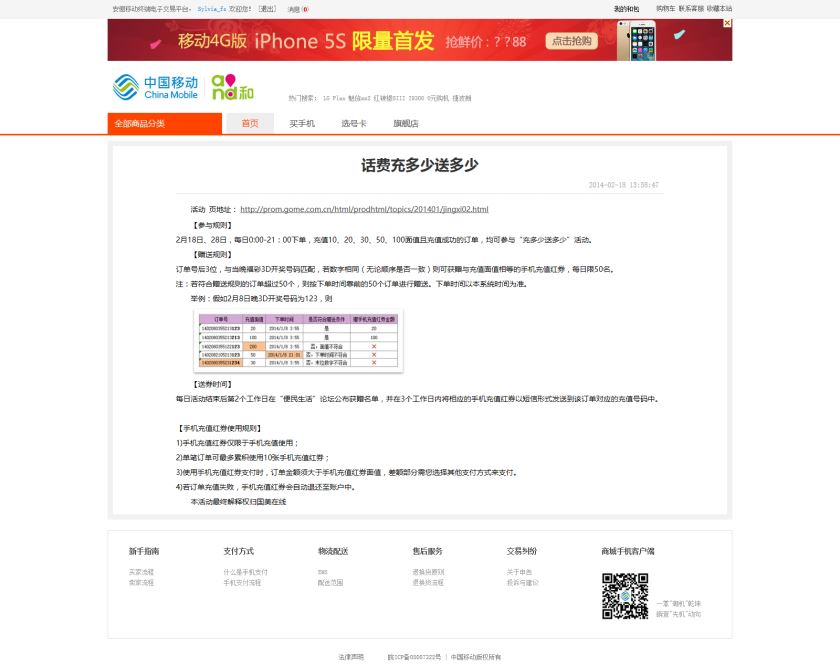Image resolution: width=840 pixels, height=666 pixels.
Task: Click the 【参与规则】 heading
Action: pyautogui.click(x=212, y=225)
